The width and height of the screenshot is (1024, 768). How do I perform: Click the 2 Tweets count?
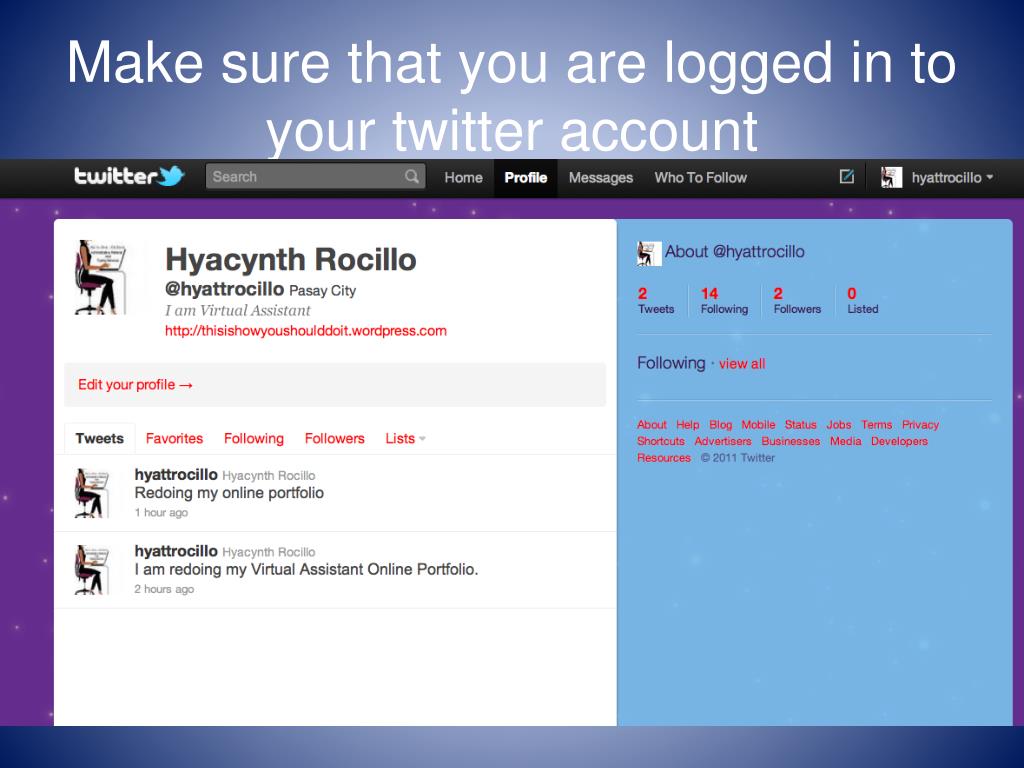[x=656, y=300]
